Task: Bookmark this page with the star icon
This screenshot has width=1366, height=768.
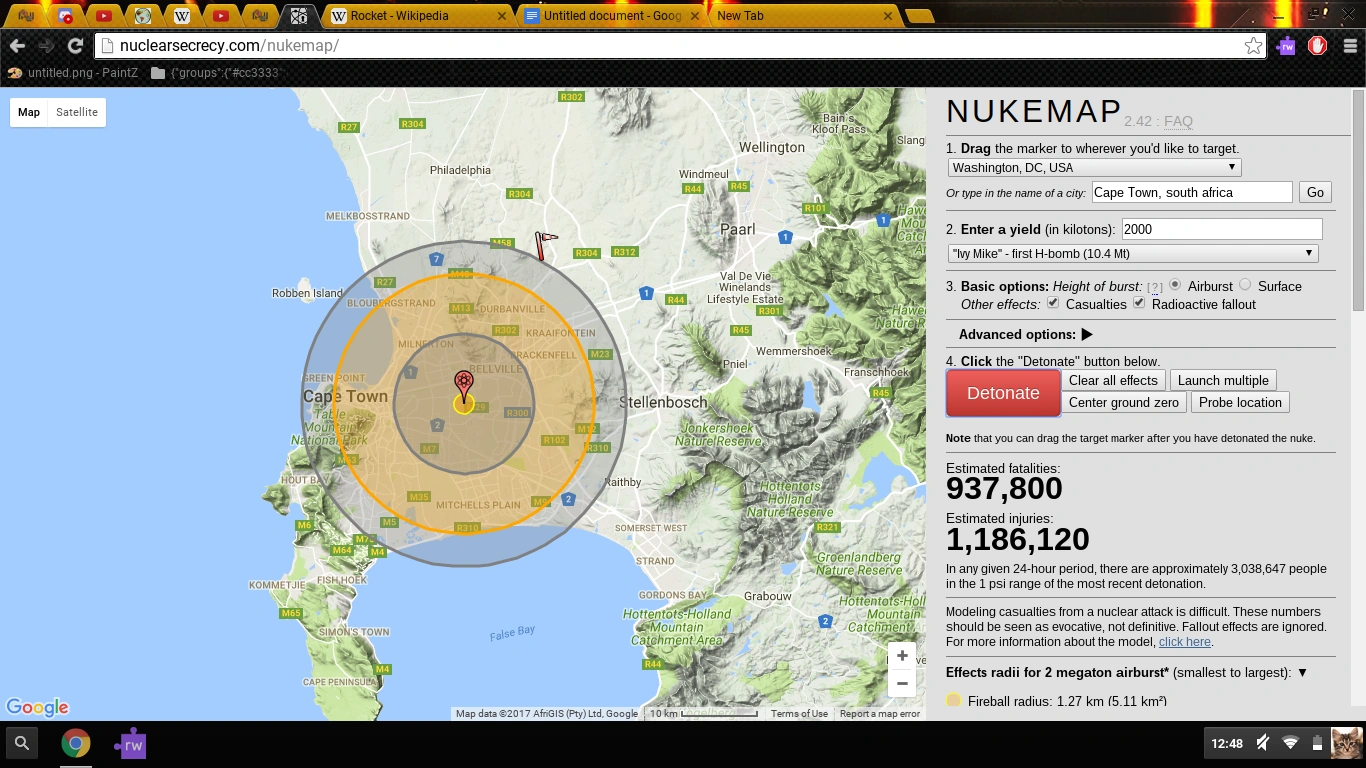Action: [x=1253, y=46]
